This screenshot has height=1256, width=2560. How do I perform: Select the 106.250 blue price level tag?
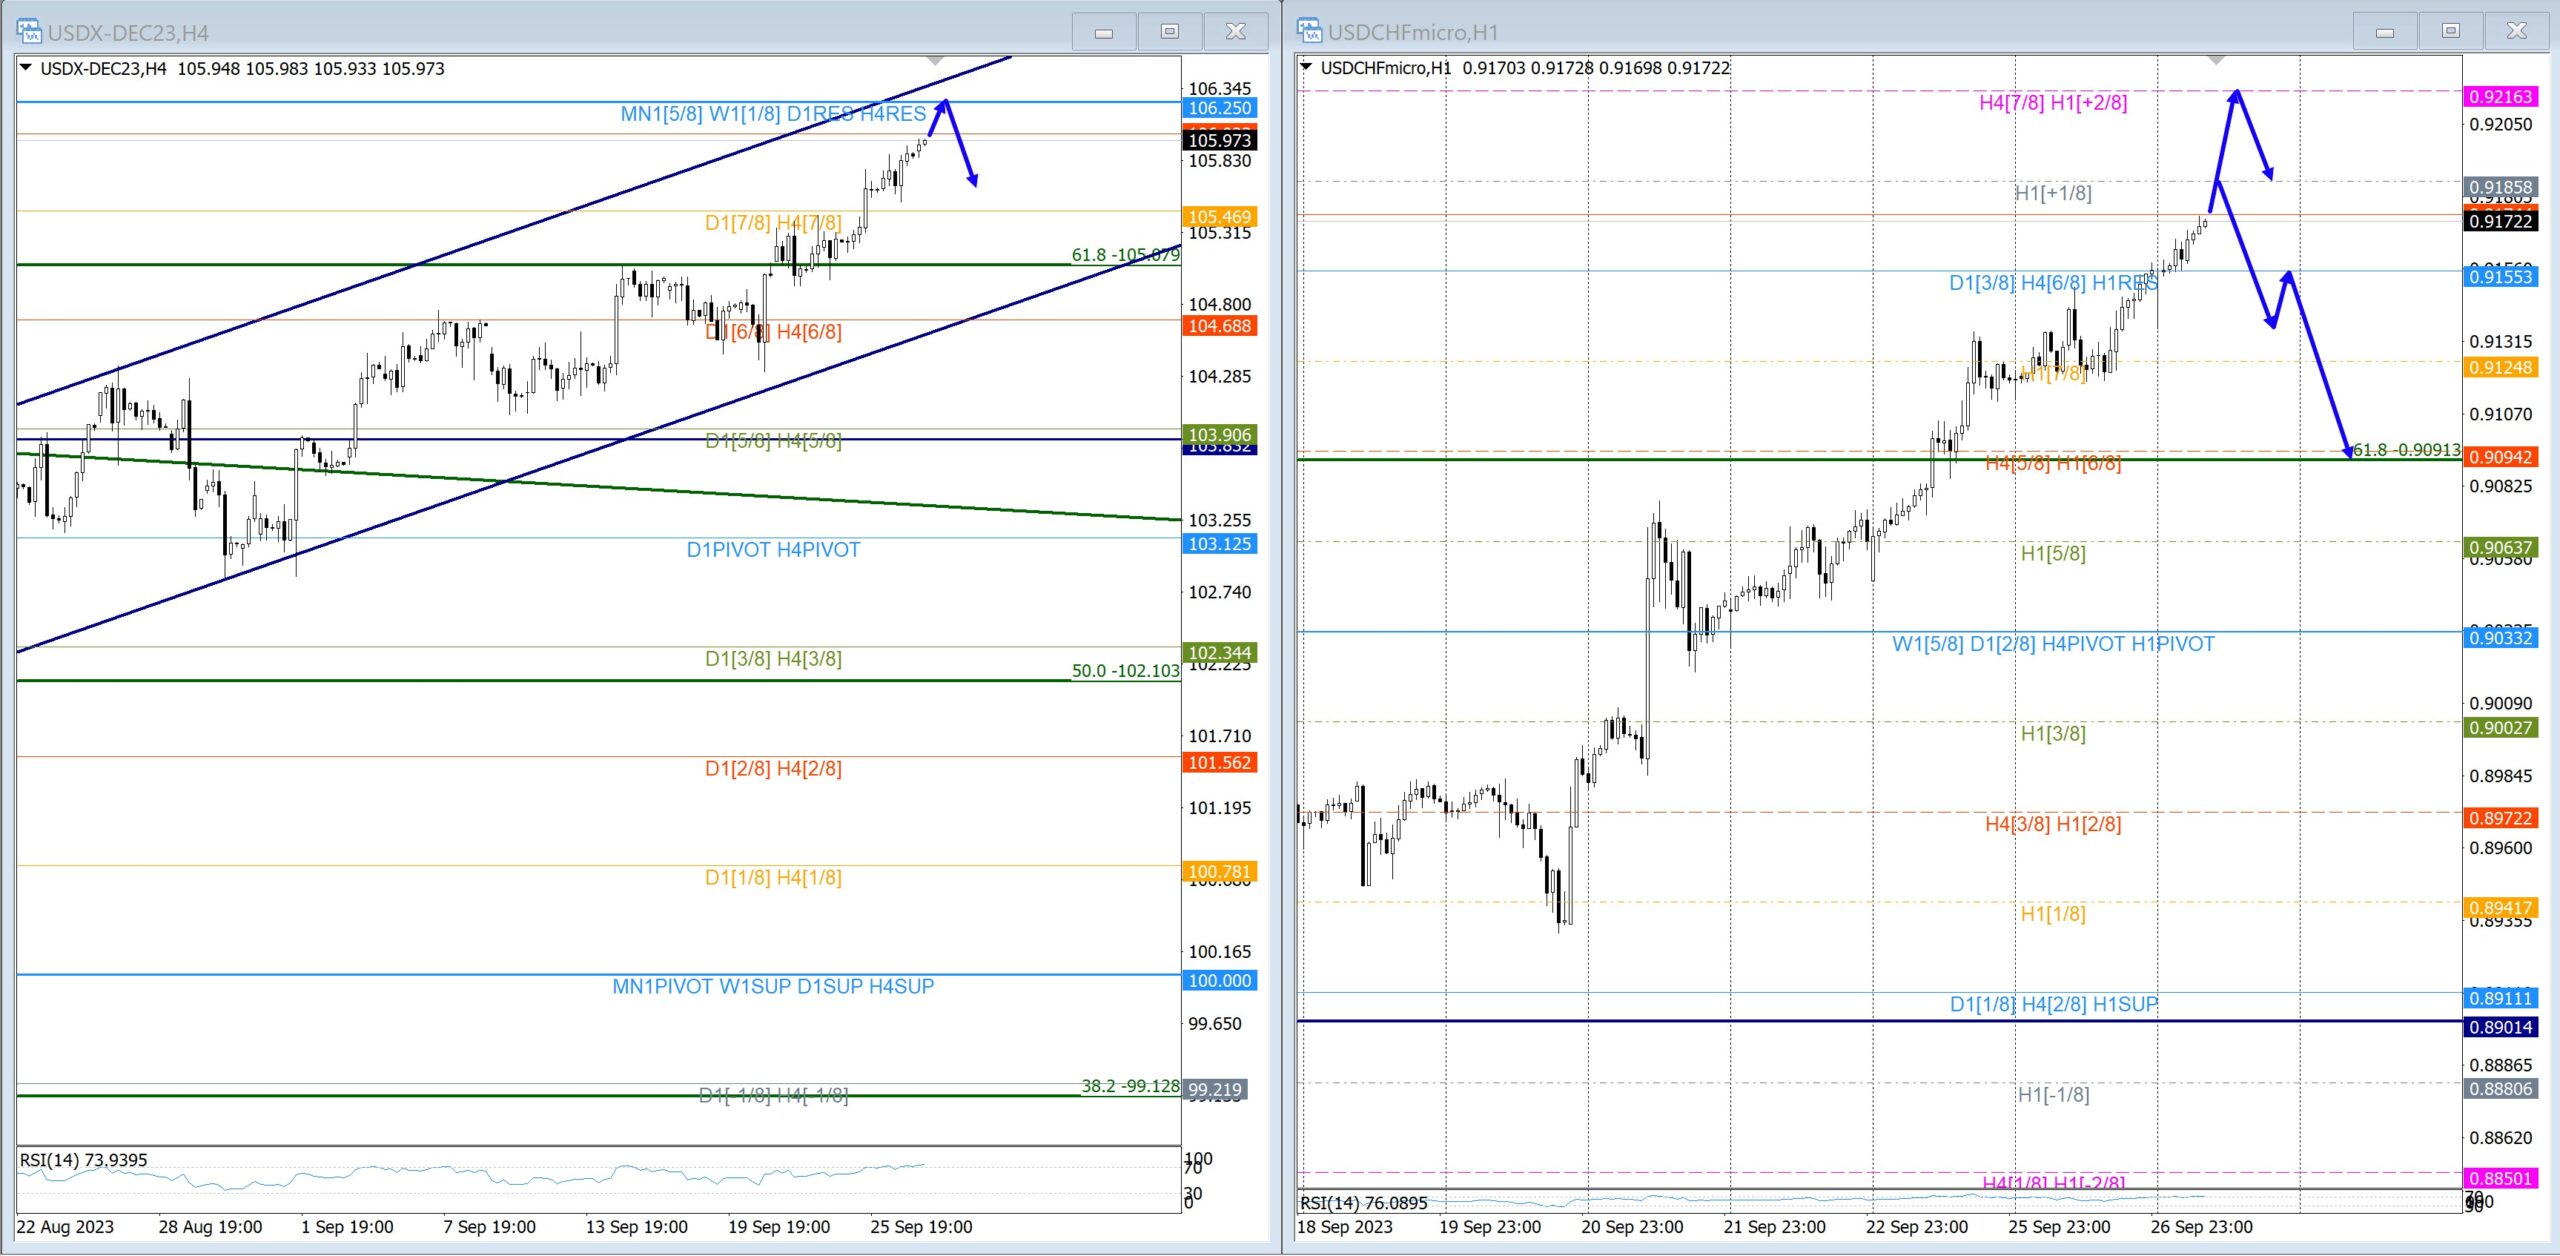click(1219, 108)
